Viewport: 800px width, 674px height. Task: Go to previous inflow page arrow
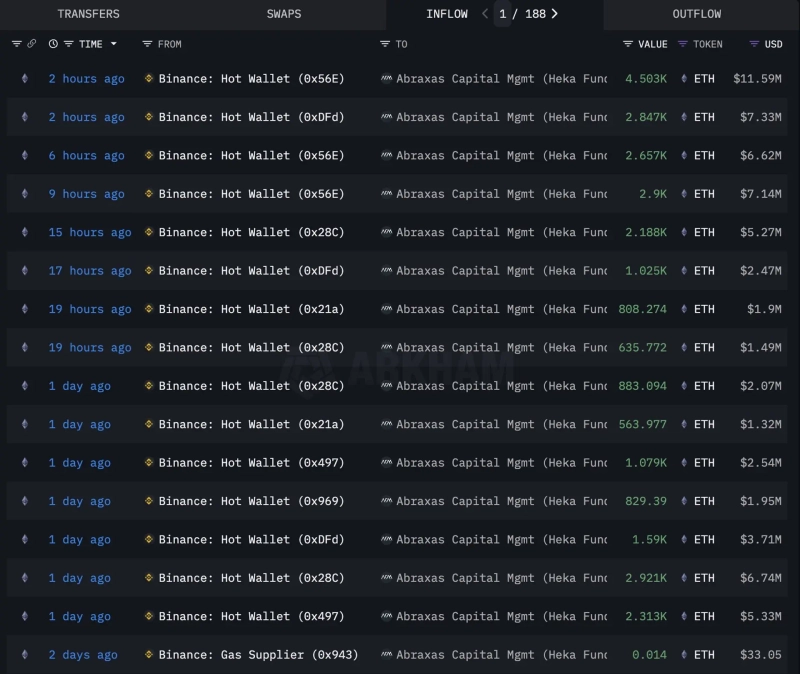(485, 14)
